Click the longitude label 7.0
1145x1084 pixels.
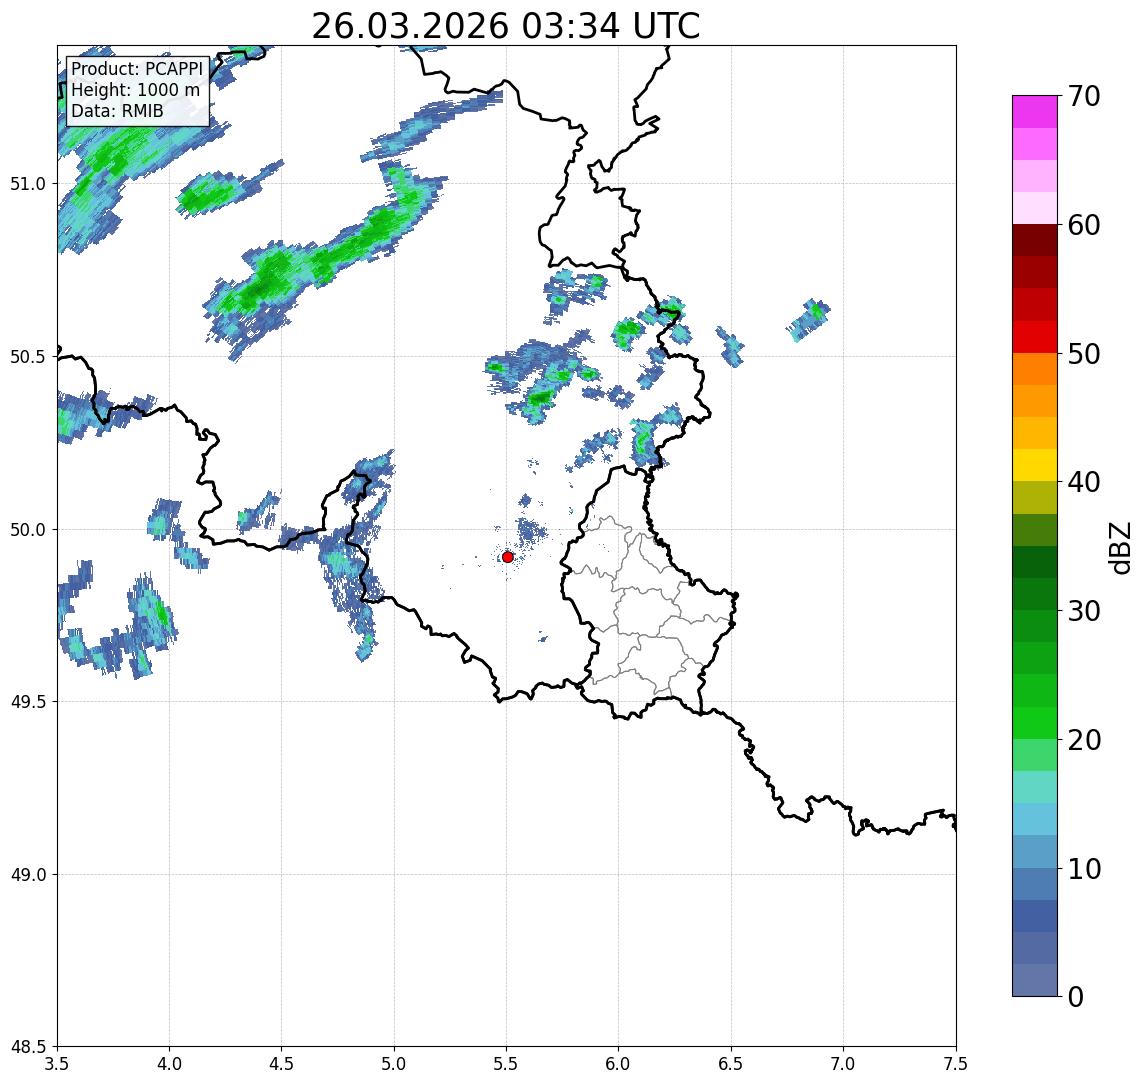[843, 1064]
